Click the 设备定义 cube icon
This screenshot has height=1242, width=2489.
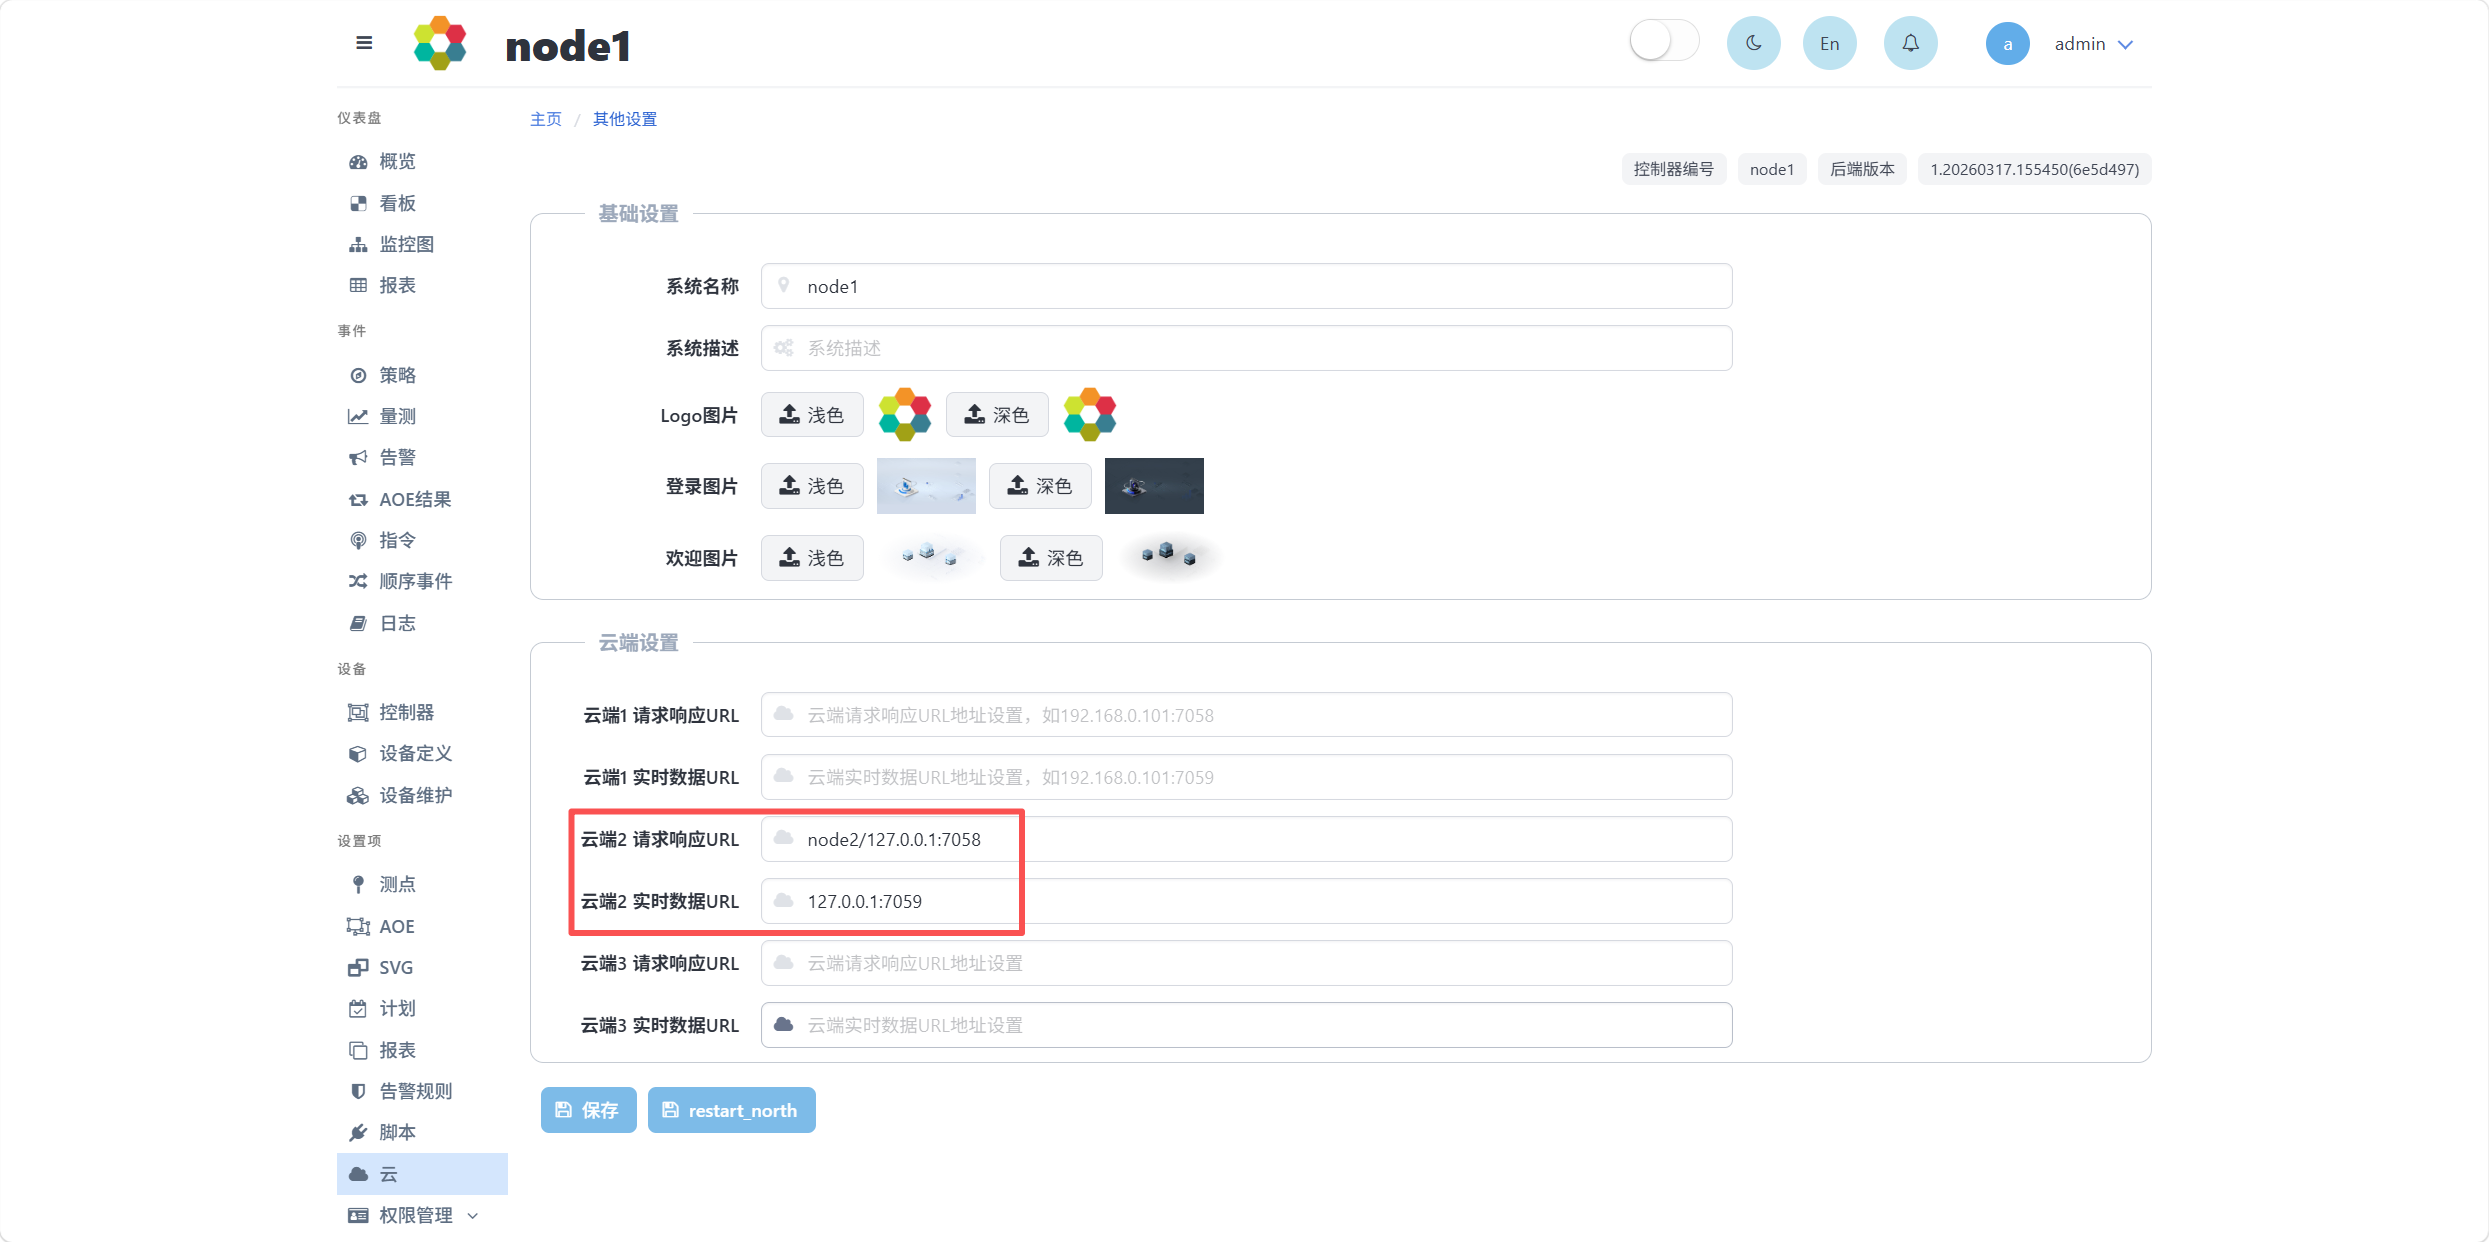358,753
